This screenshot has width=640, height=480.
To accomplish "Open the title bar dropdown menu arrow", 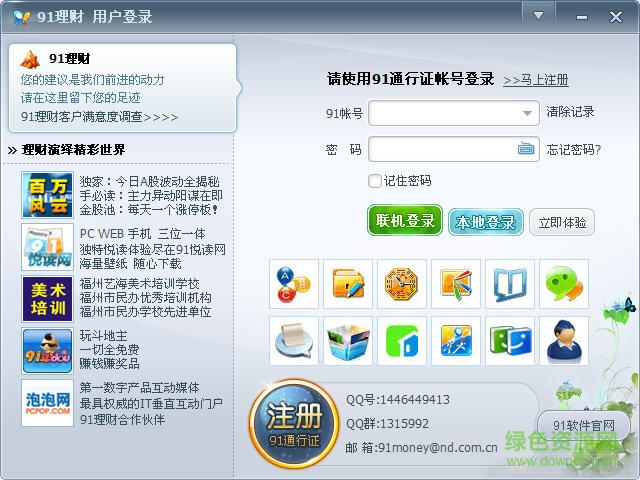I will coord(539,16).
